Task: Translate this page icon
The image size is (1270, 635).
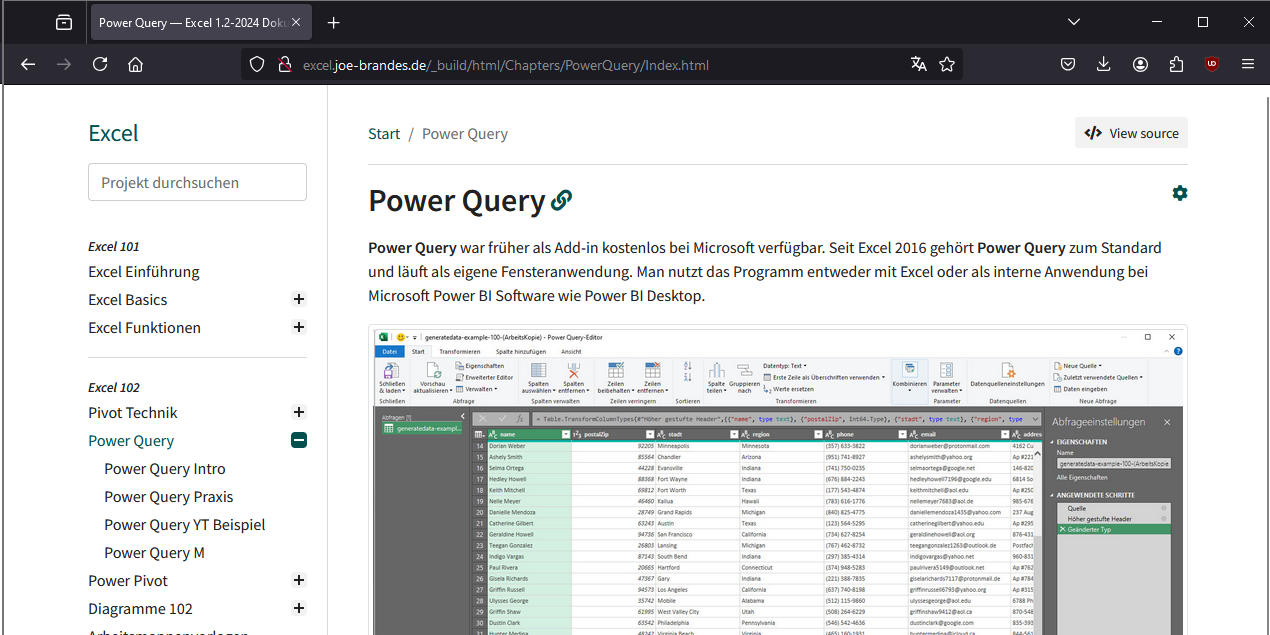Action: (919, 64)
